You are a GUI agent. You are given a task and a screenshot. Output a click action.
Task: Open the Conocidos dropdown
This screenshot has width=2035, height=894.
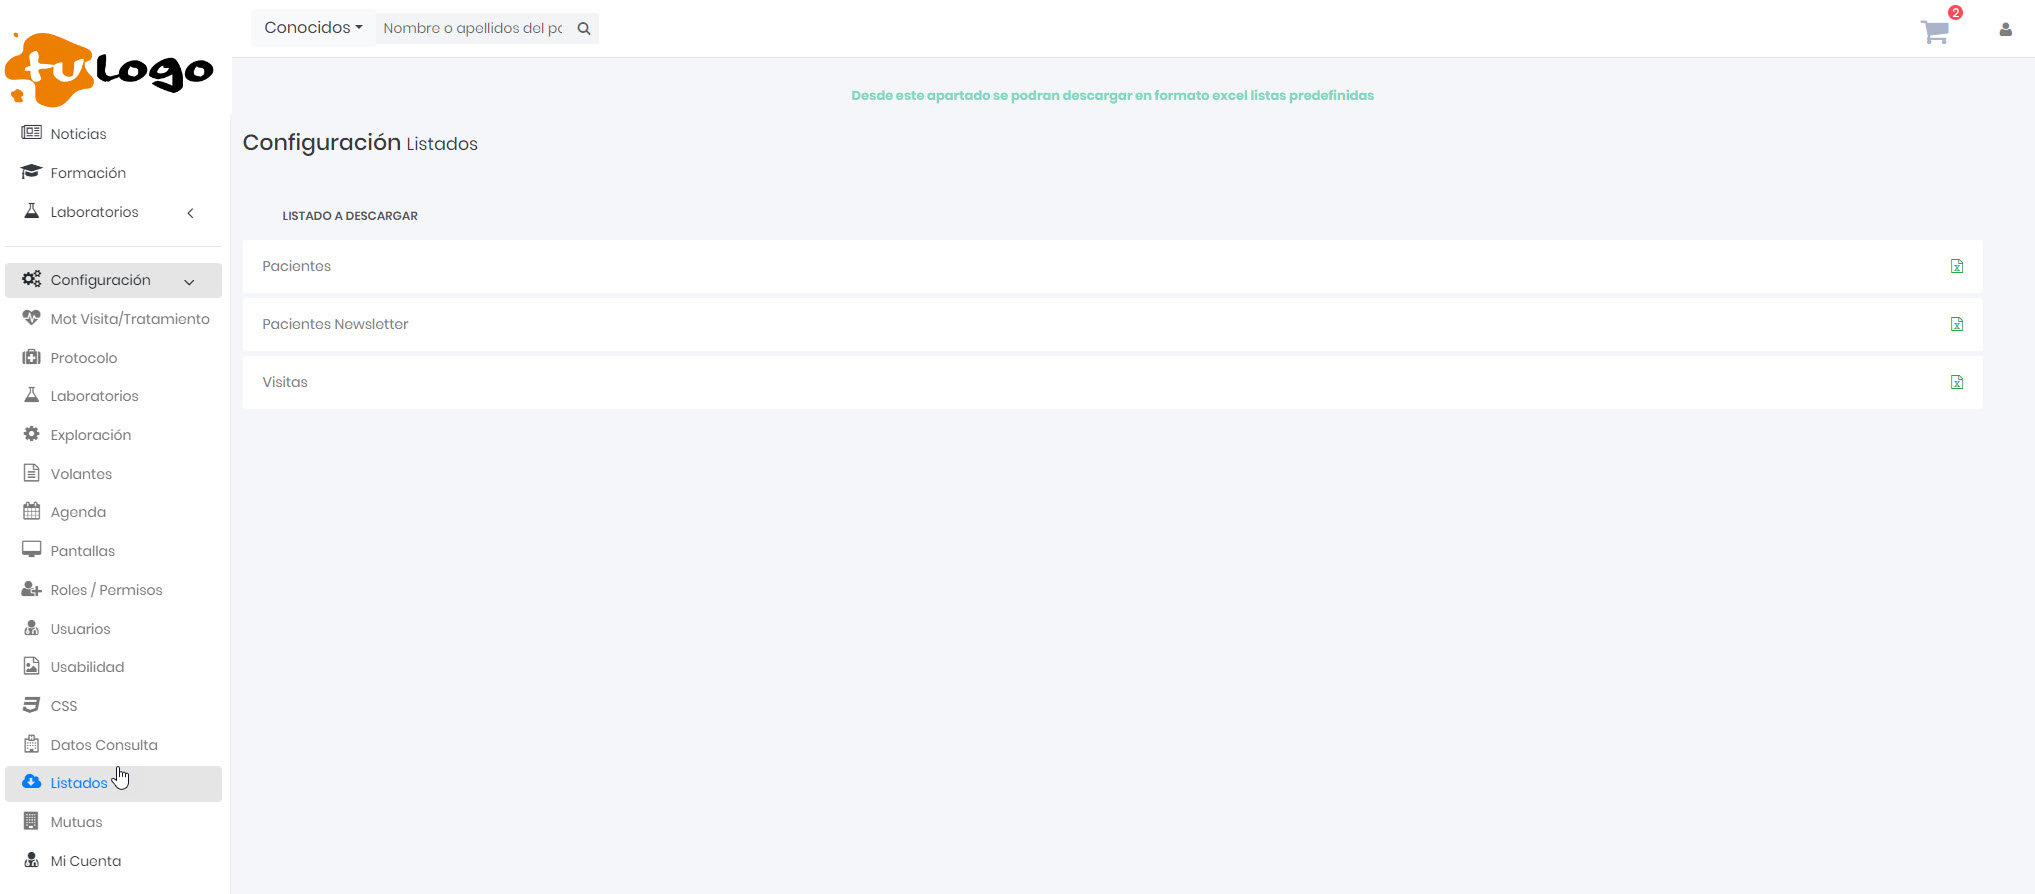313,28
